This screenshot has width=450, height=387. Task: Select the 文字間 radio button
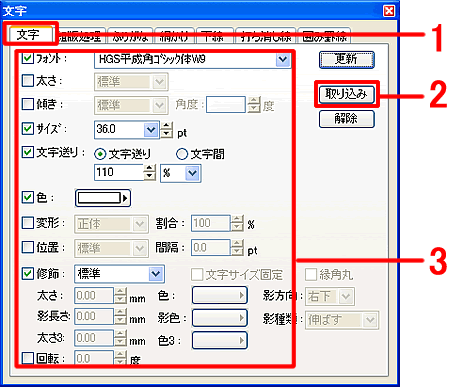182,154
